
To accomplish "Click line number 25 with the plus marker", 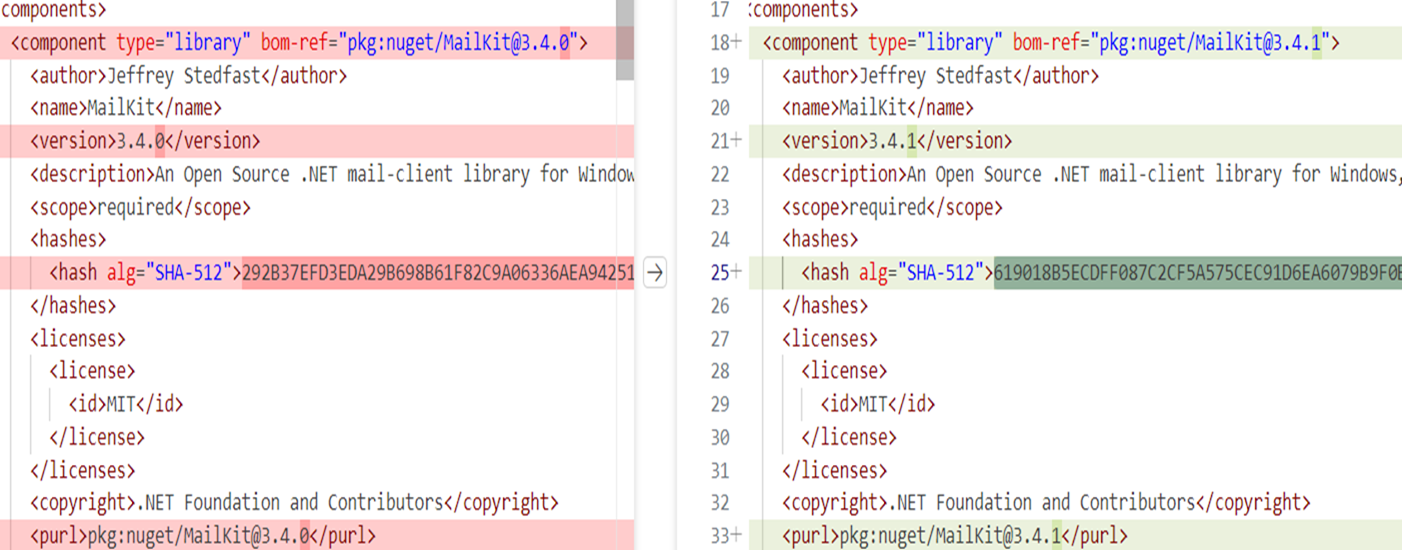I will coord(725,272).
